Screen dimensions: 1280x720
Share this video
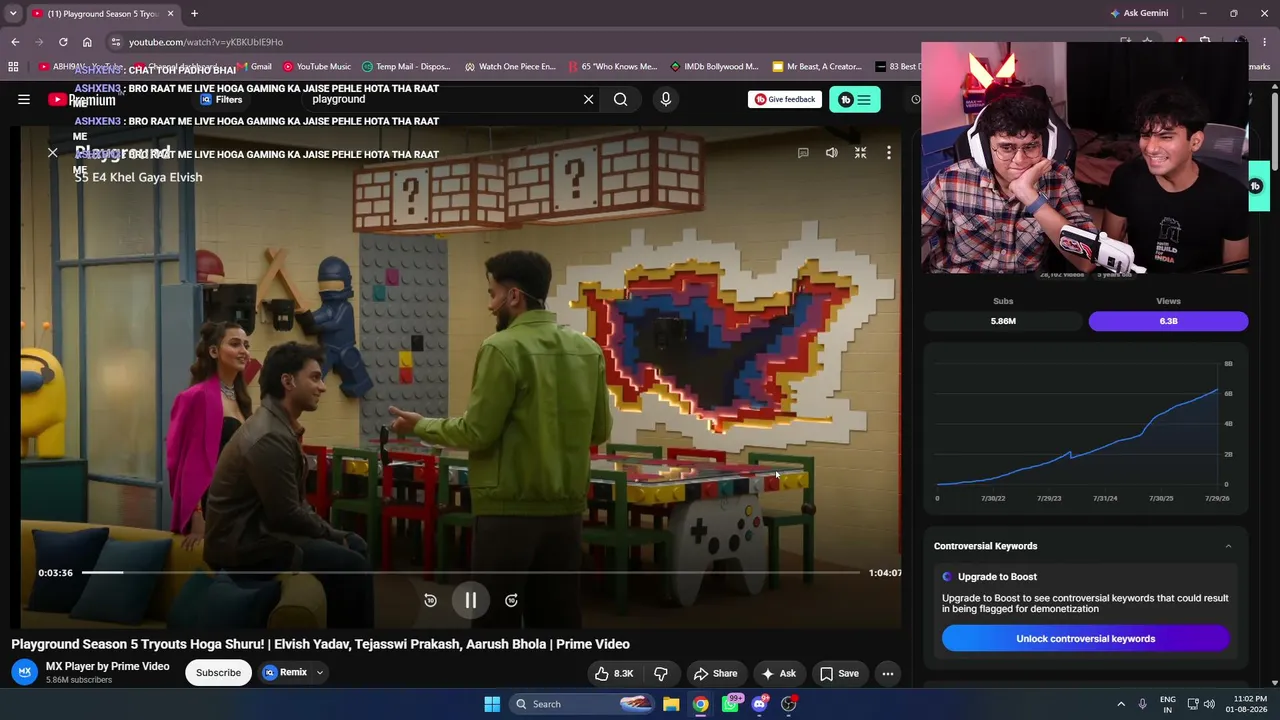coord(715,673)
